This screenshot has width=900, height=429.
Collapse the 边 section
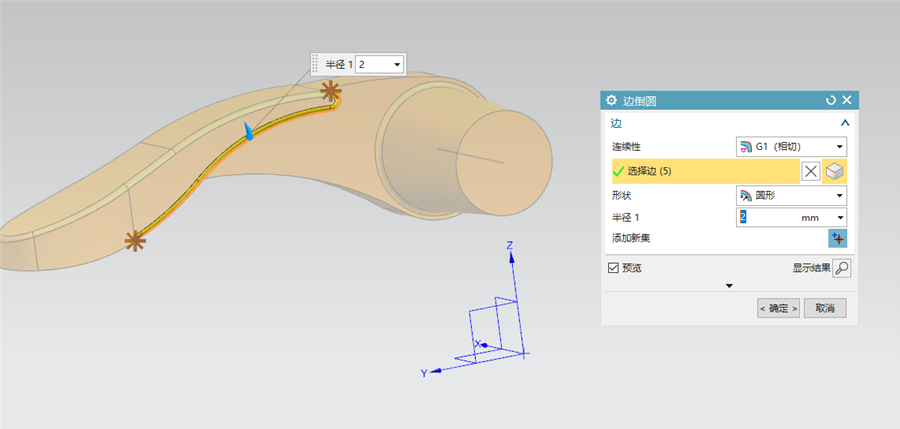tap(844, 123)
